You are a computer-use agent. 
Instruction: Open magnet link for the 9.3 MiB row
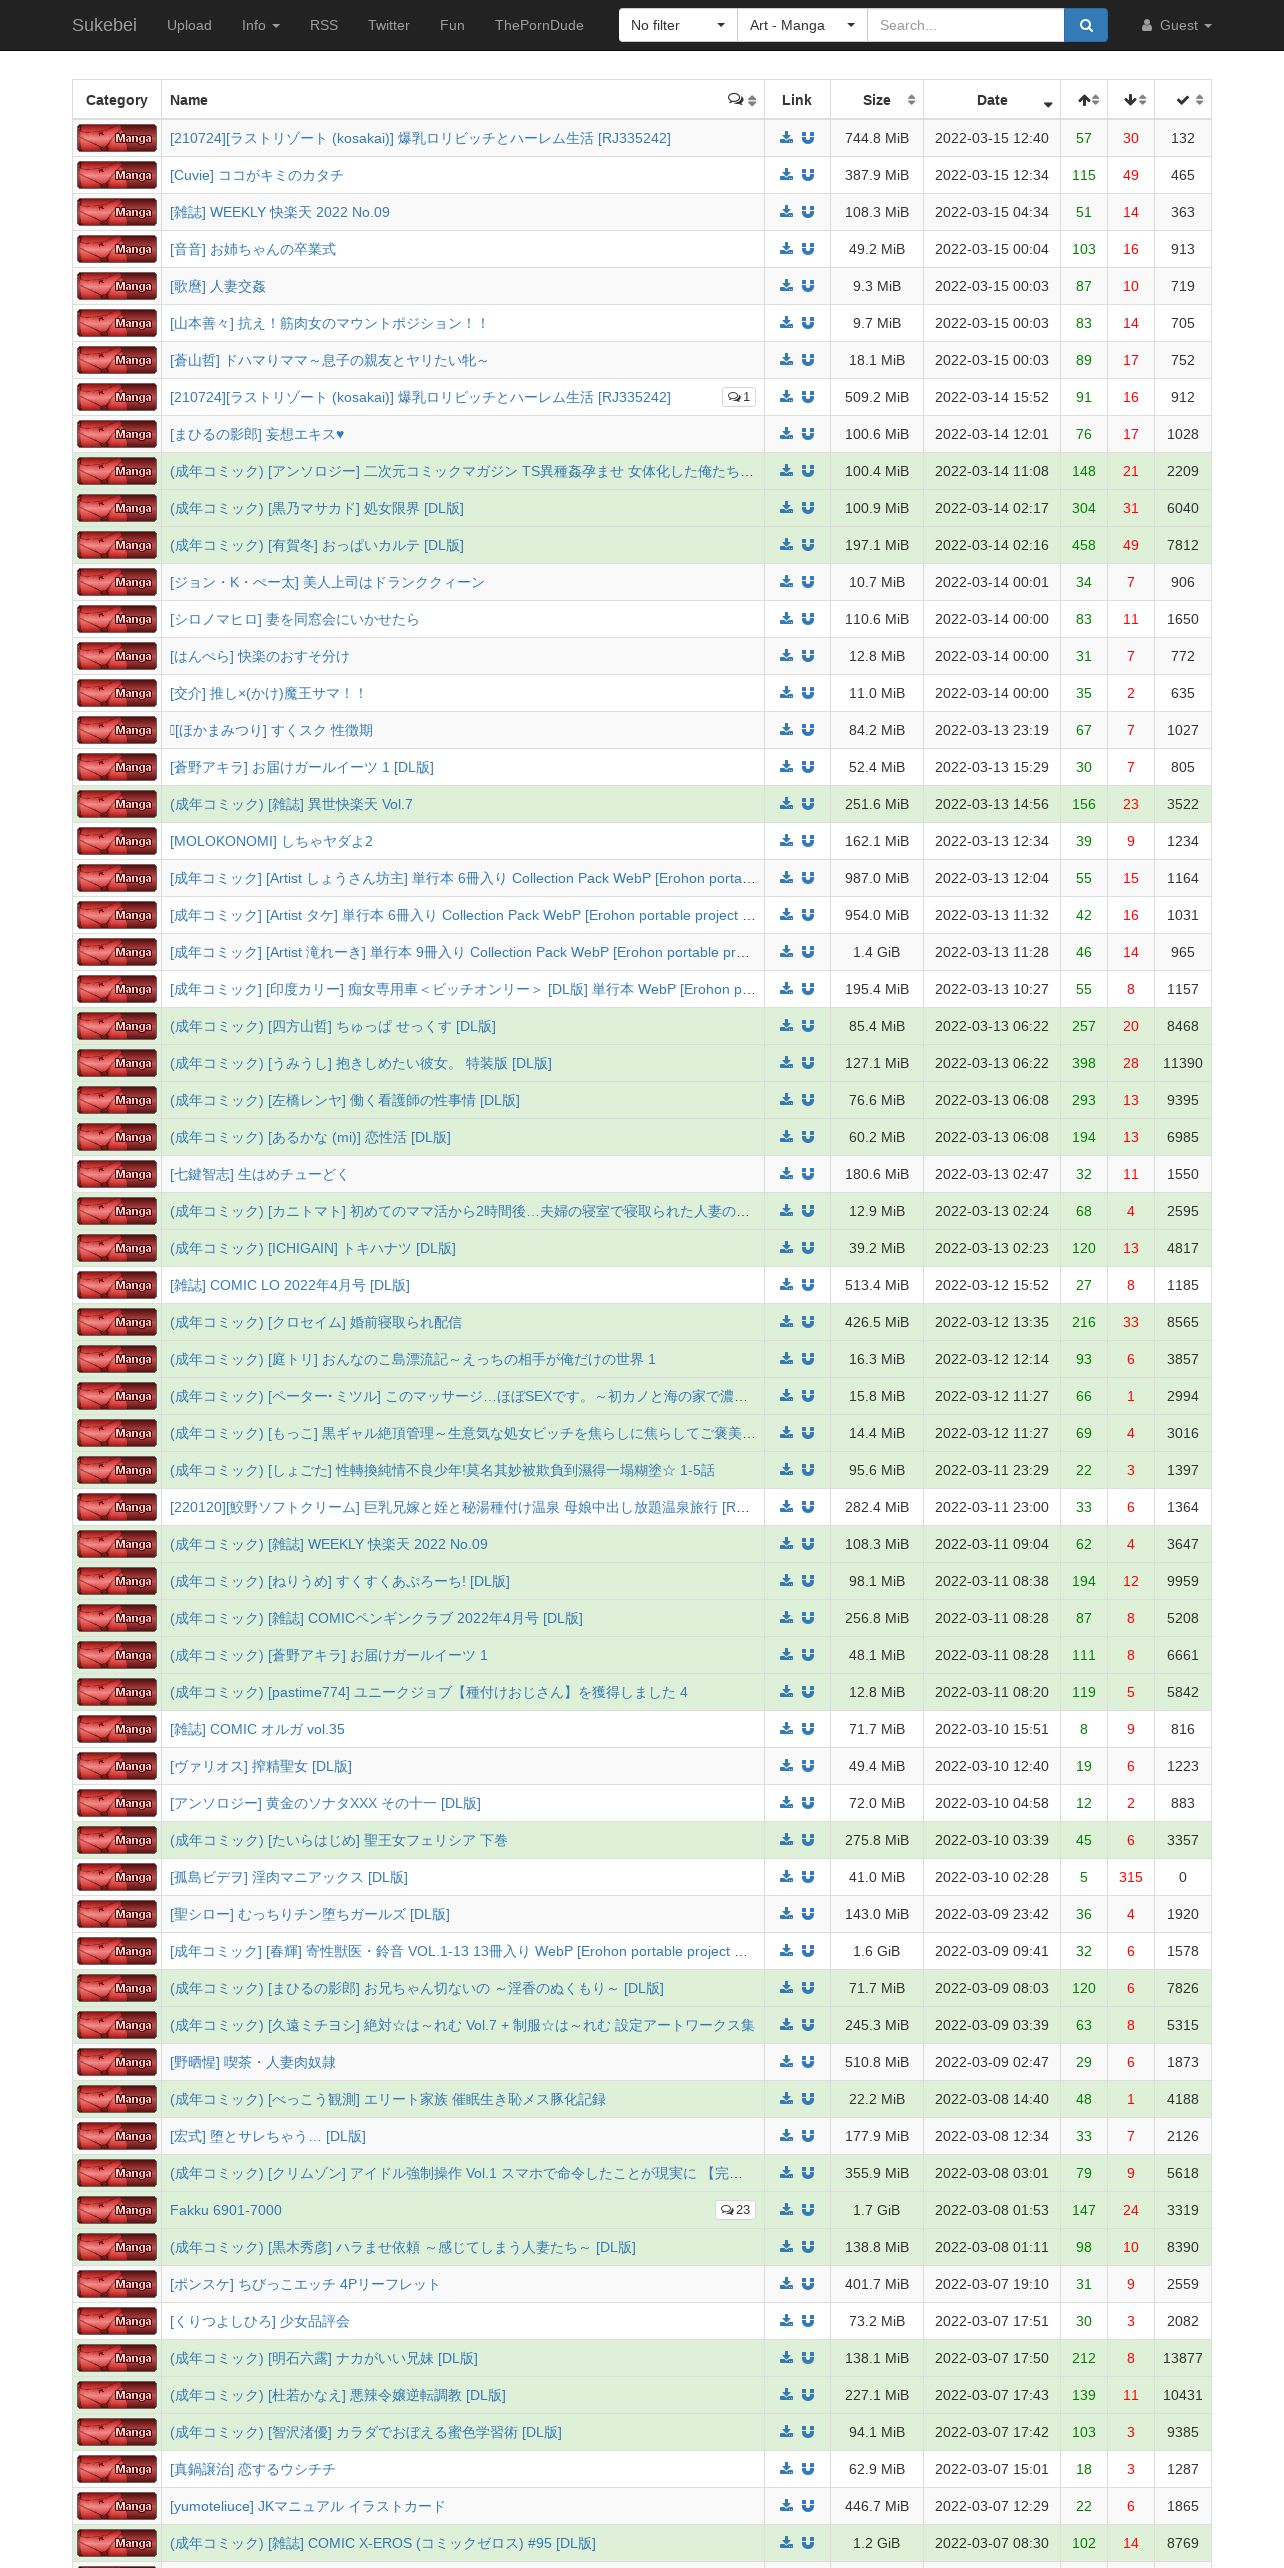click(808, 286)
